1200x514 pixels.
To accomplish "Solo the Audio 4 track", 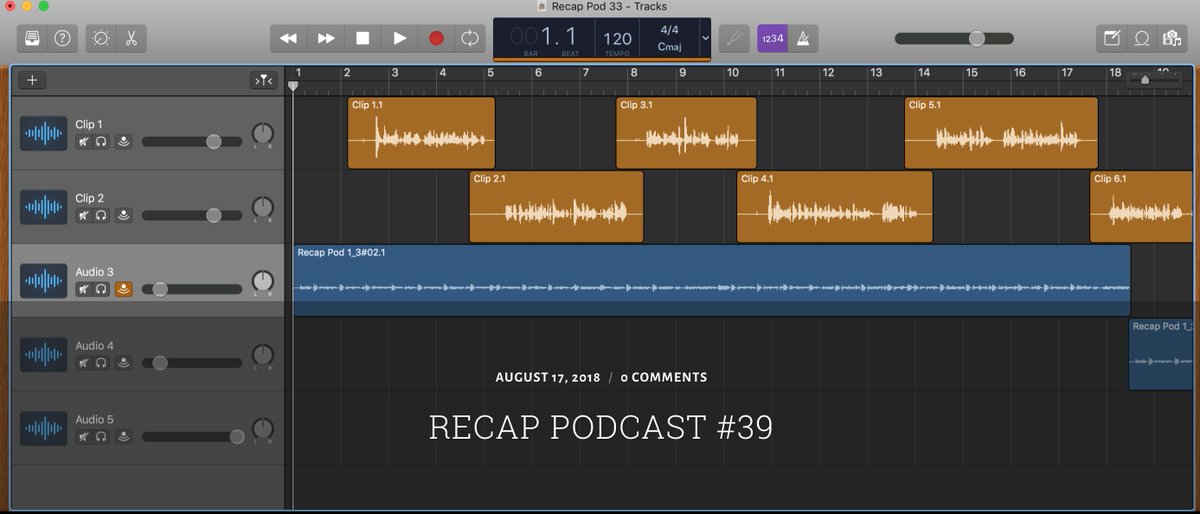I will [101, 363].
